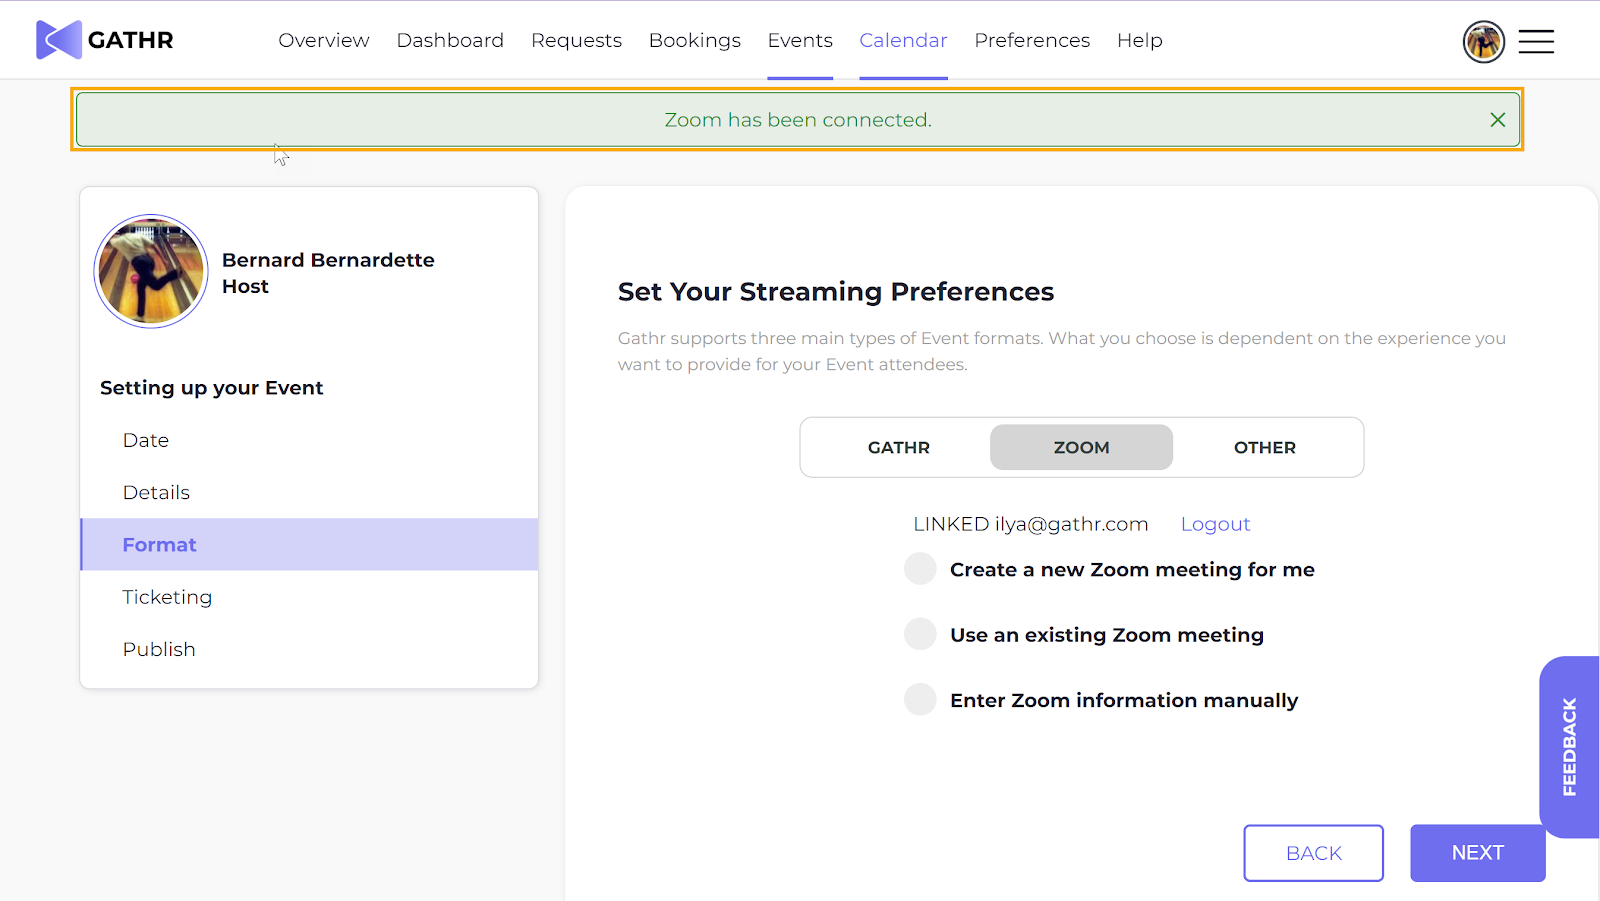This screenshot has width=1600, height=901.
Task: Click Bernard Bernardette's profile picture
Action: (x=151, y=271)
